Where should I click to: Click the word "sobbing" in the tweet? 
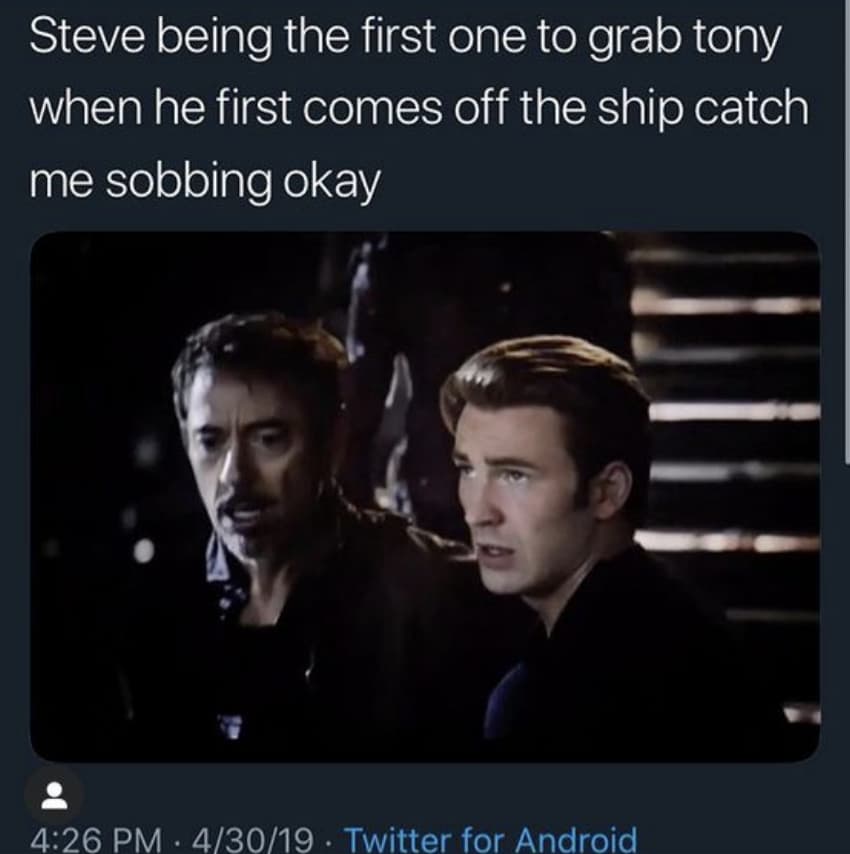pos(181,181)
